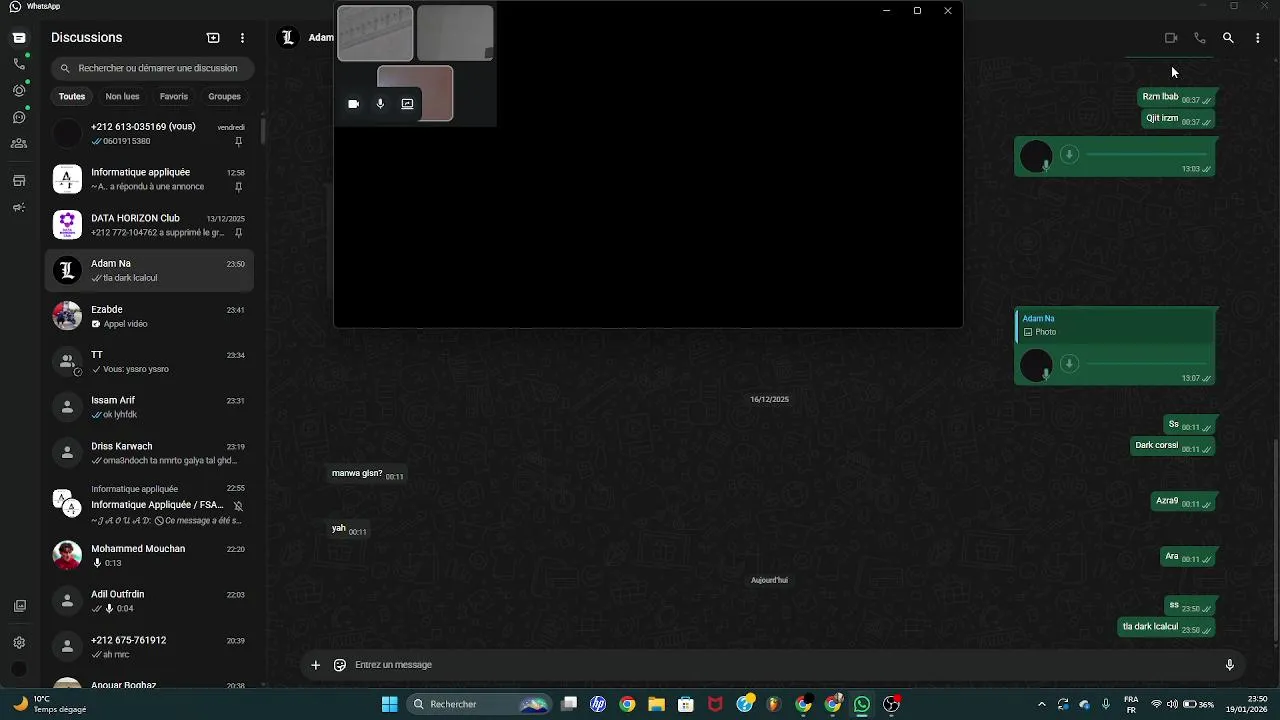The height and width of the screenshot is (720, 1280).
Task: Click the quoted Adam Na Photo reply
Action: pos(1115,325)
